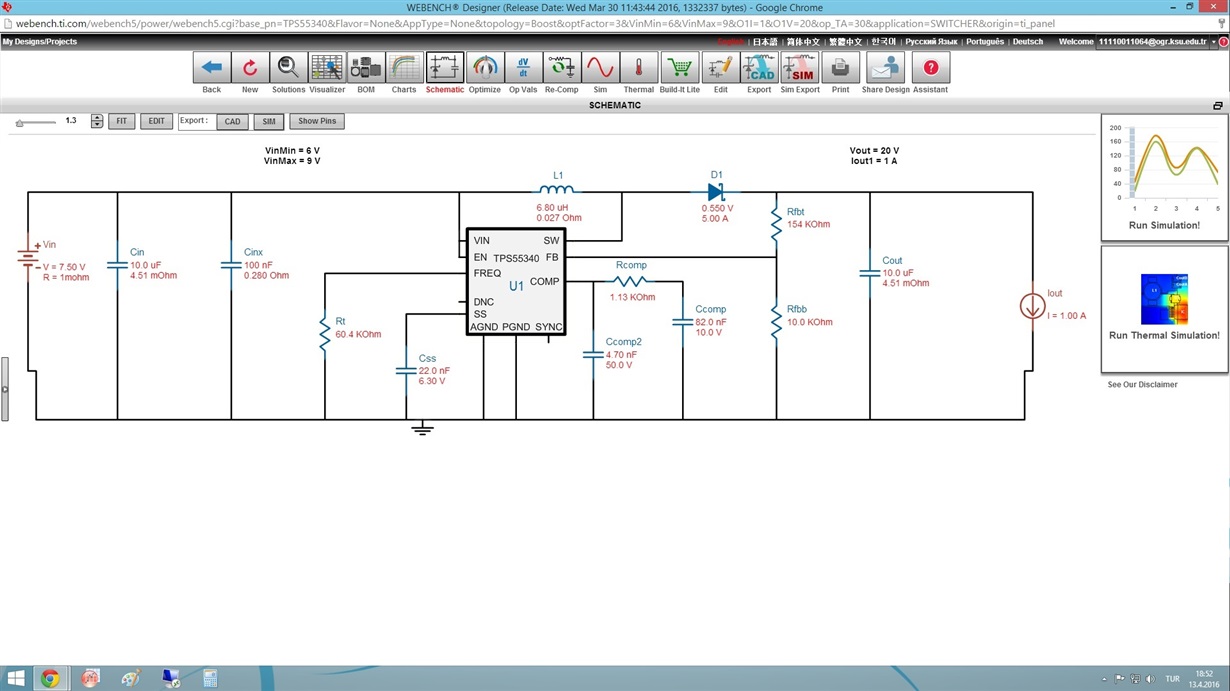The image size is (1230, 691).
Task: Select diode D1 on schematic
Action: coord(716,192)
